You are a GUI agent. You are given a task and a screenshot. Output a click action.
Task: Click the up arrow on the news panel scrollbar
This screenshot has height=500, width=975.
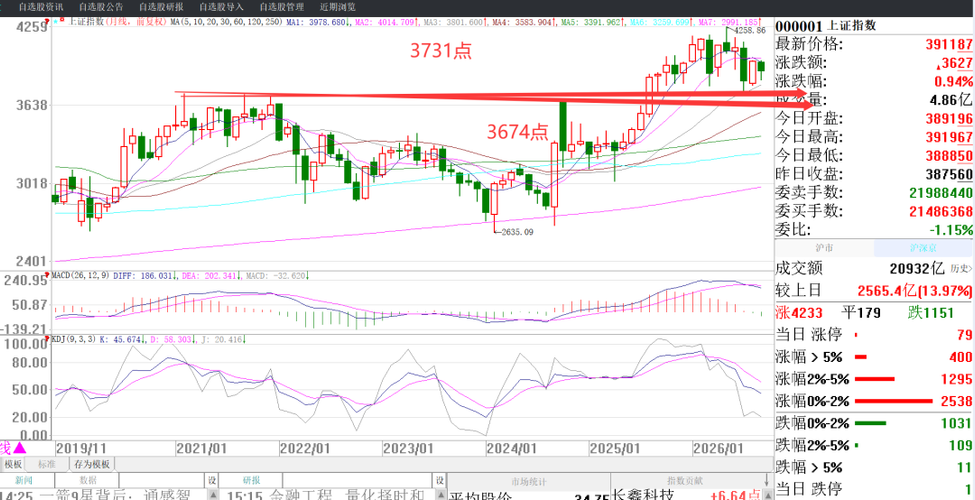coord(212,495)
